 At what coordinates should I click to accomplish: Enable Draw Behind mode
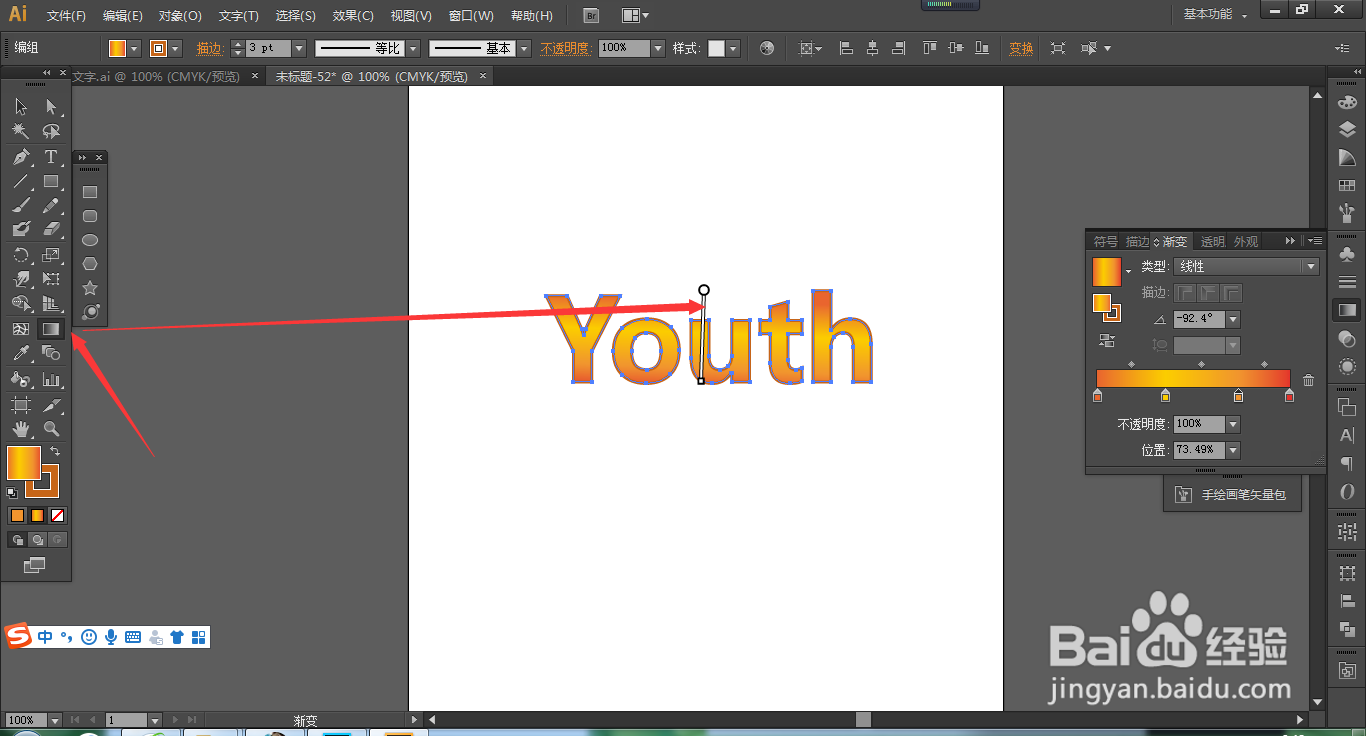(37, 540)
